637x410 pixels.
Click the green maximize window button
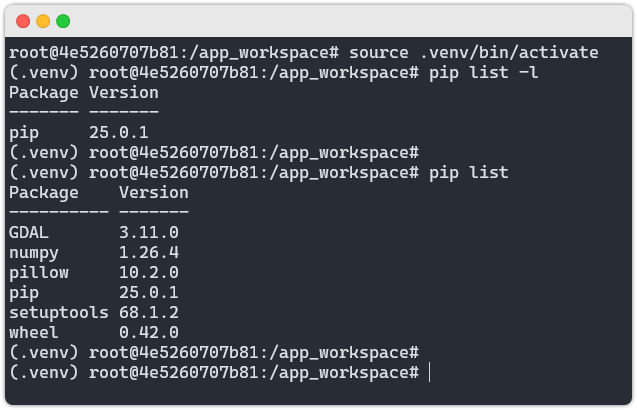tap(63, 21)
